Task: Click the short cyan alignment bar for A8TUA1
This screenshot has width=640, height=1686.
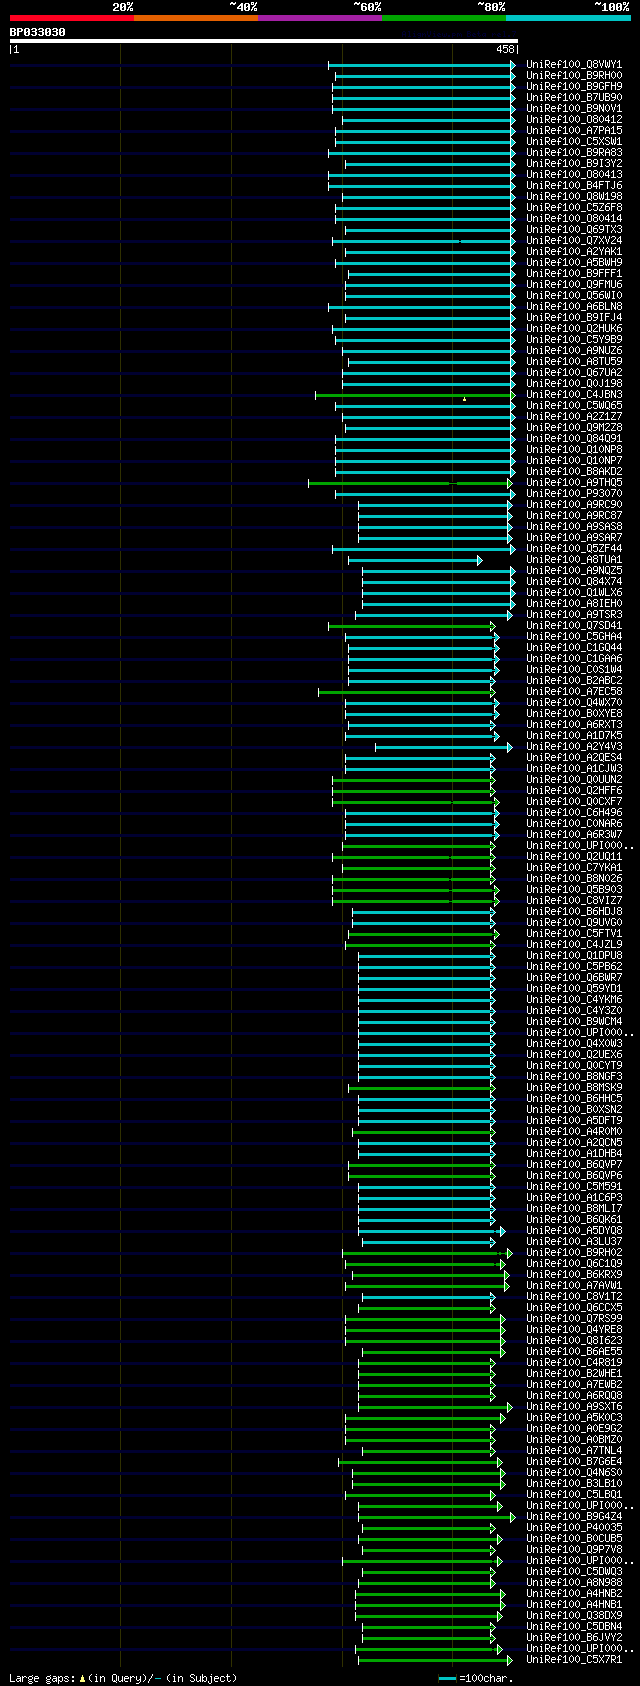Action: point(415,560)
